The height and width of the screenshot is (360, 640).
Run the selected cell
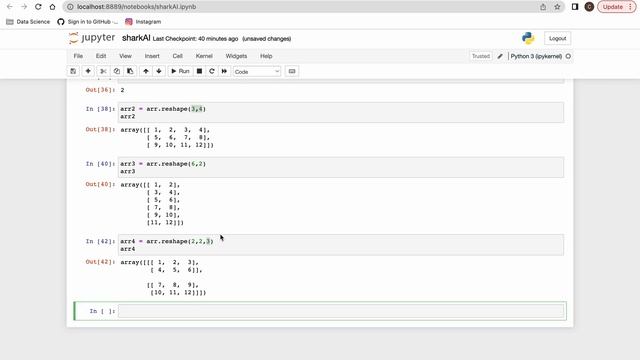(x=180, y=71)
